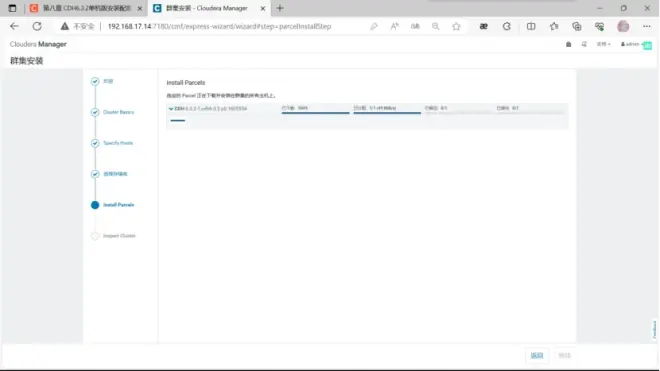Screen dimensions: 660x371
Task: Click the briefcase icon in Cloudera header
Action: pyautogui.click(x=569, y=44)
